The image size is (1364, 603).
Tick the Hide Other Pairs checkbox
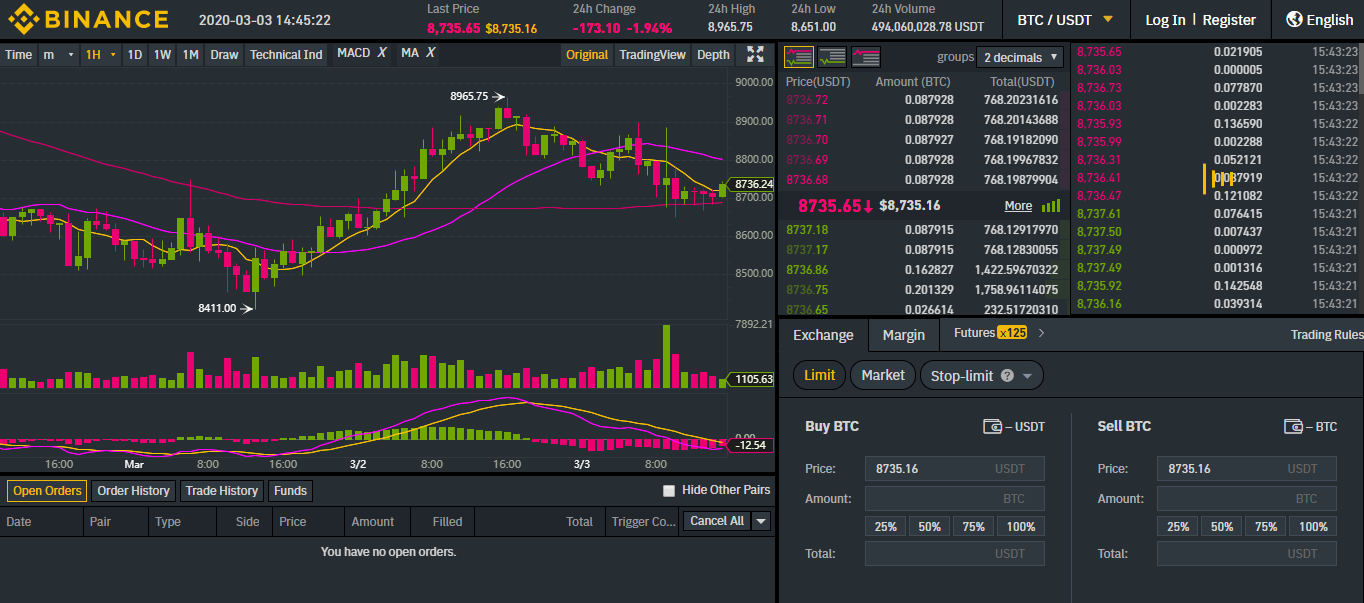669,491
